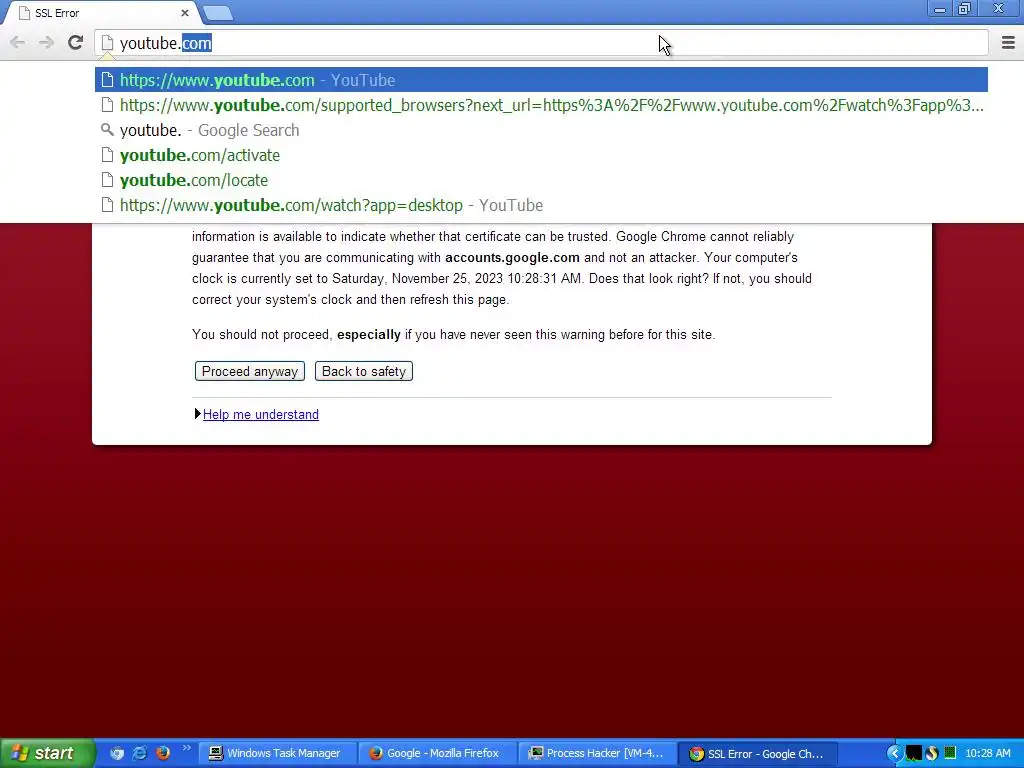
Task: Switch to Windows Task Manager in taskbar
Action: point(278,753)
